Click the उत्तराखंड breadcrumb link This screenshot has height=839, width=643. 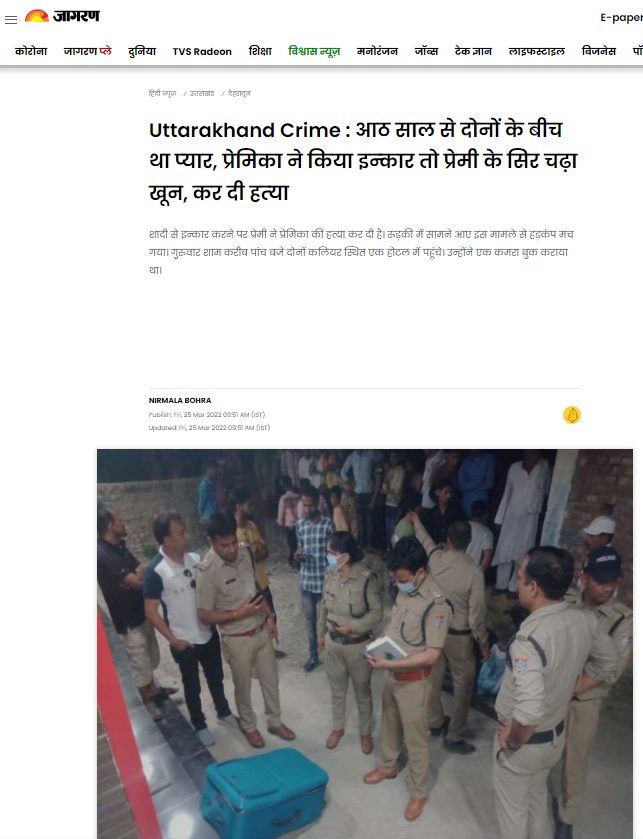202,94
